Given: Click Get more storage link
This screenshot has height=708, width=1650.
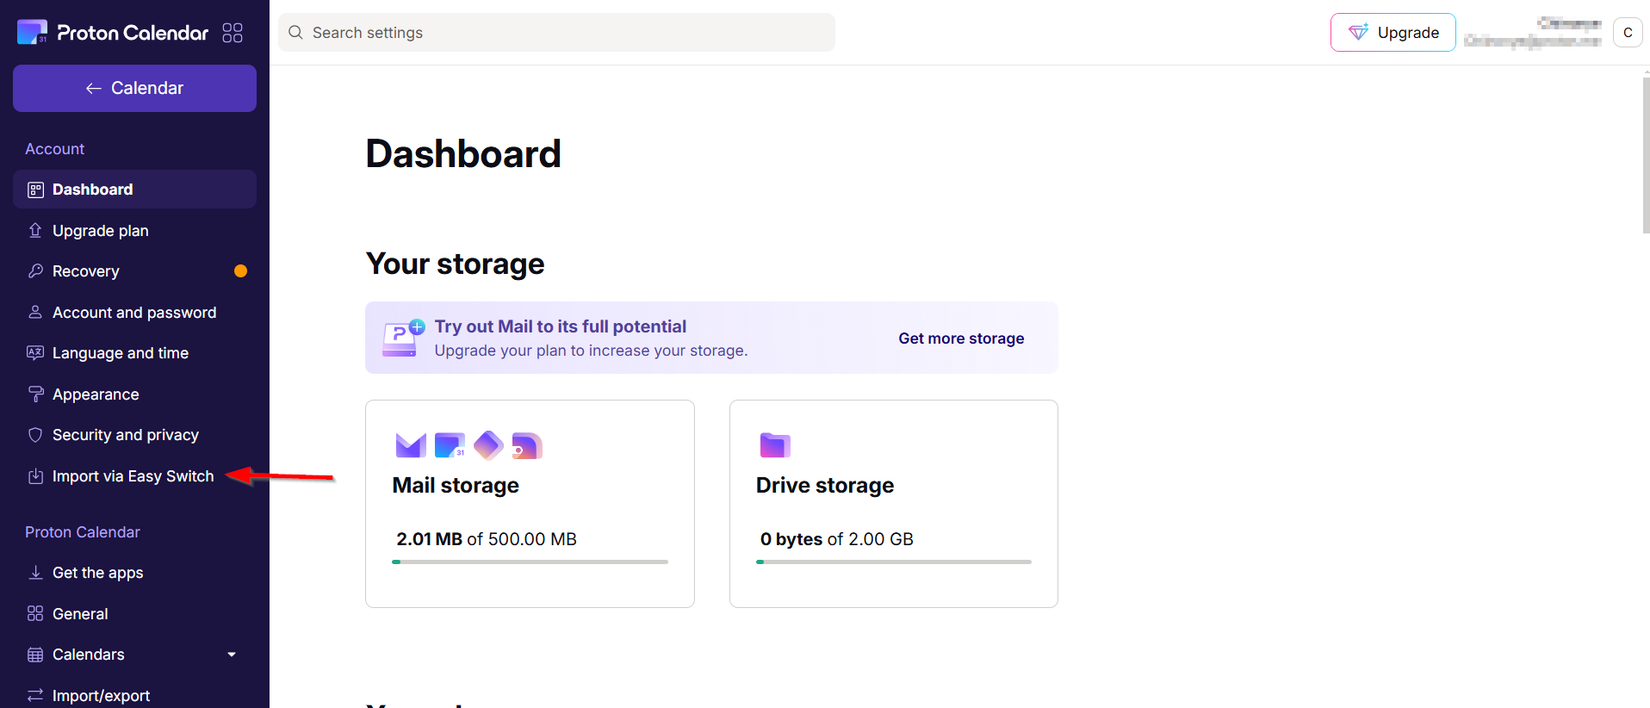Looking at the screenshot, I should [961, 338].
